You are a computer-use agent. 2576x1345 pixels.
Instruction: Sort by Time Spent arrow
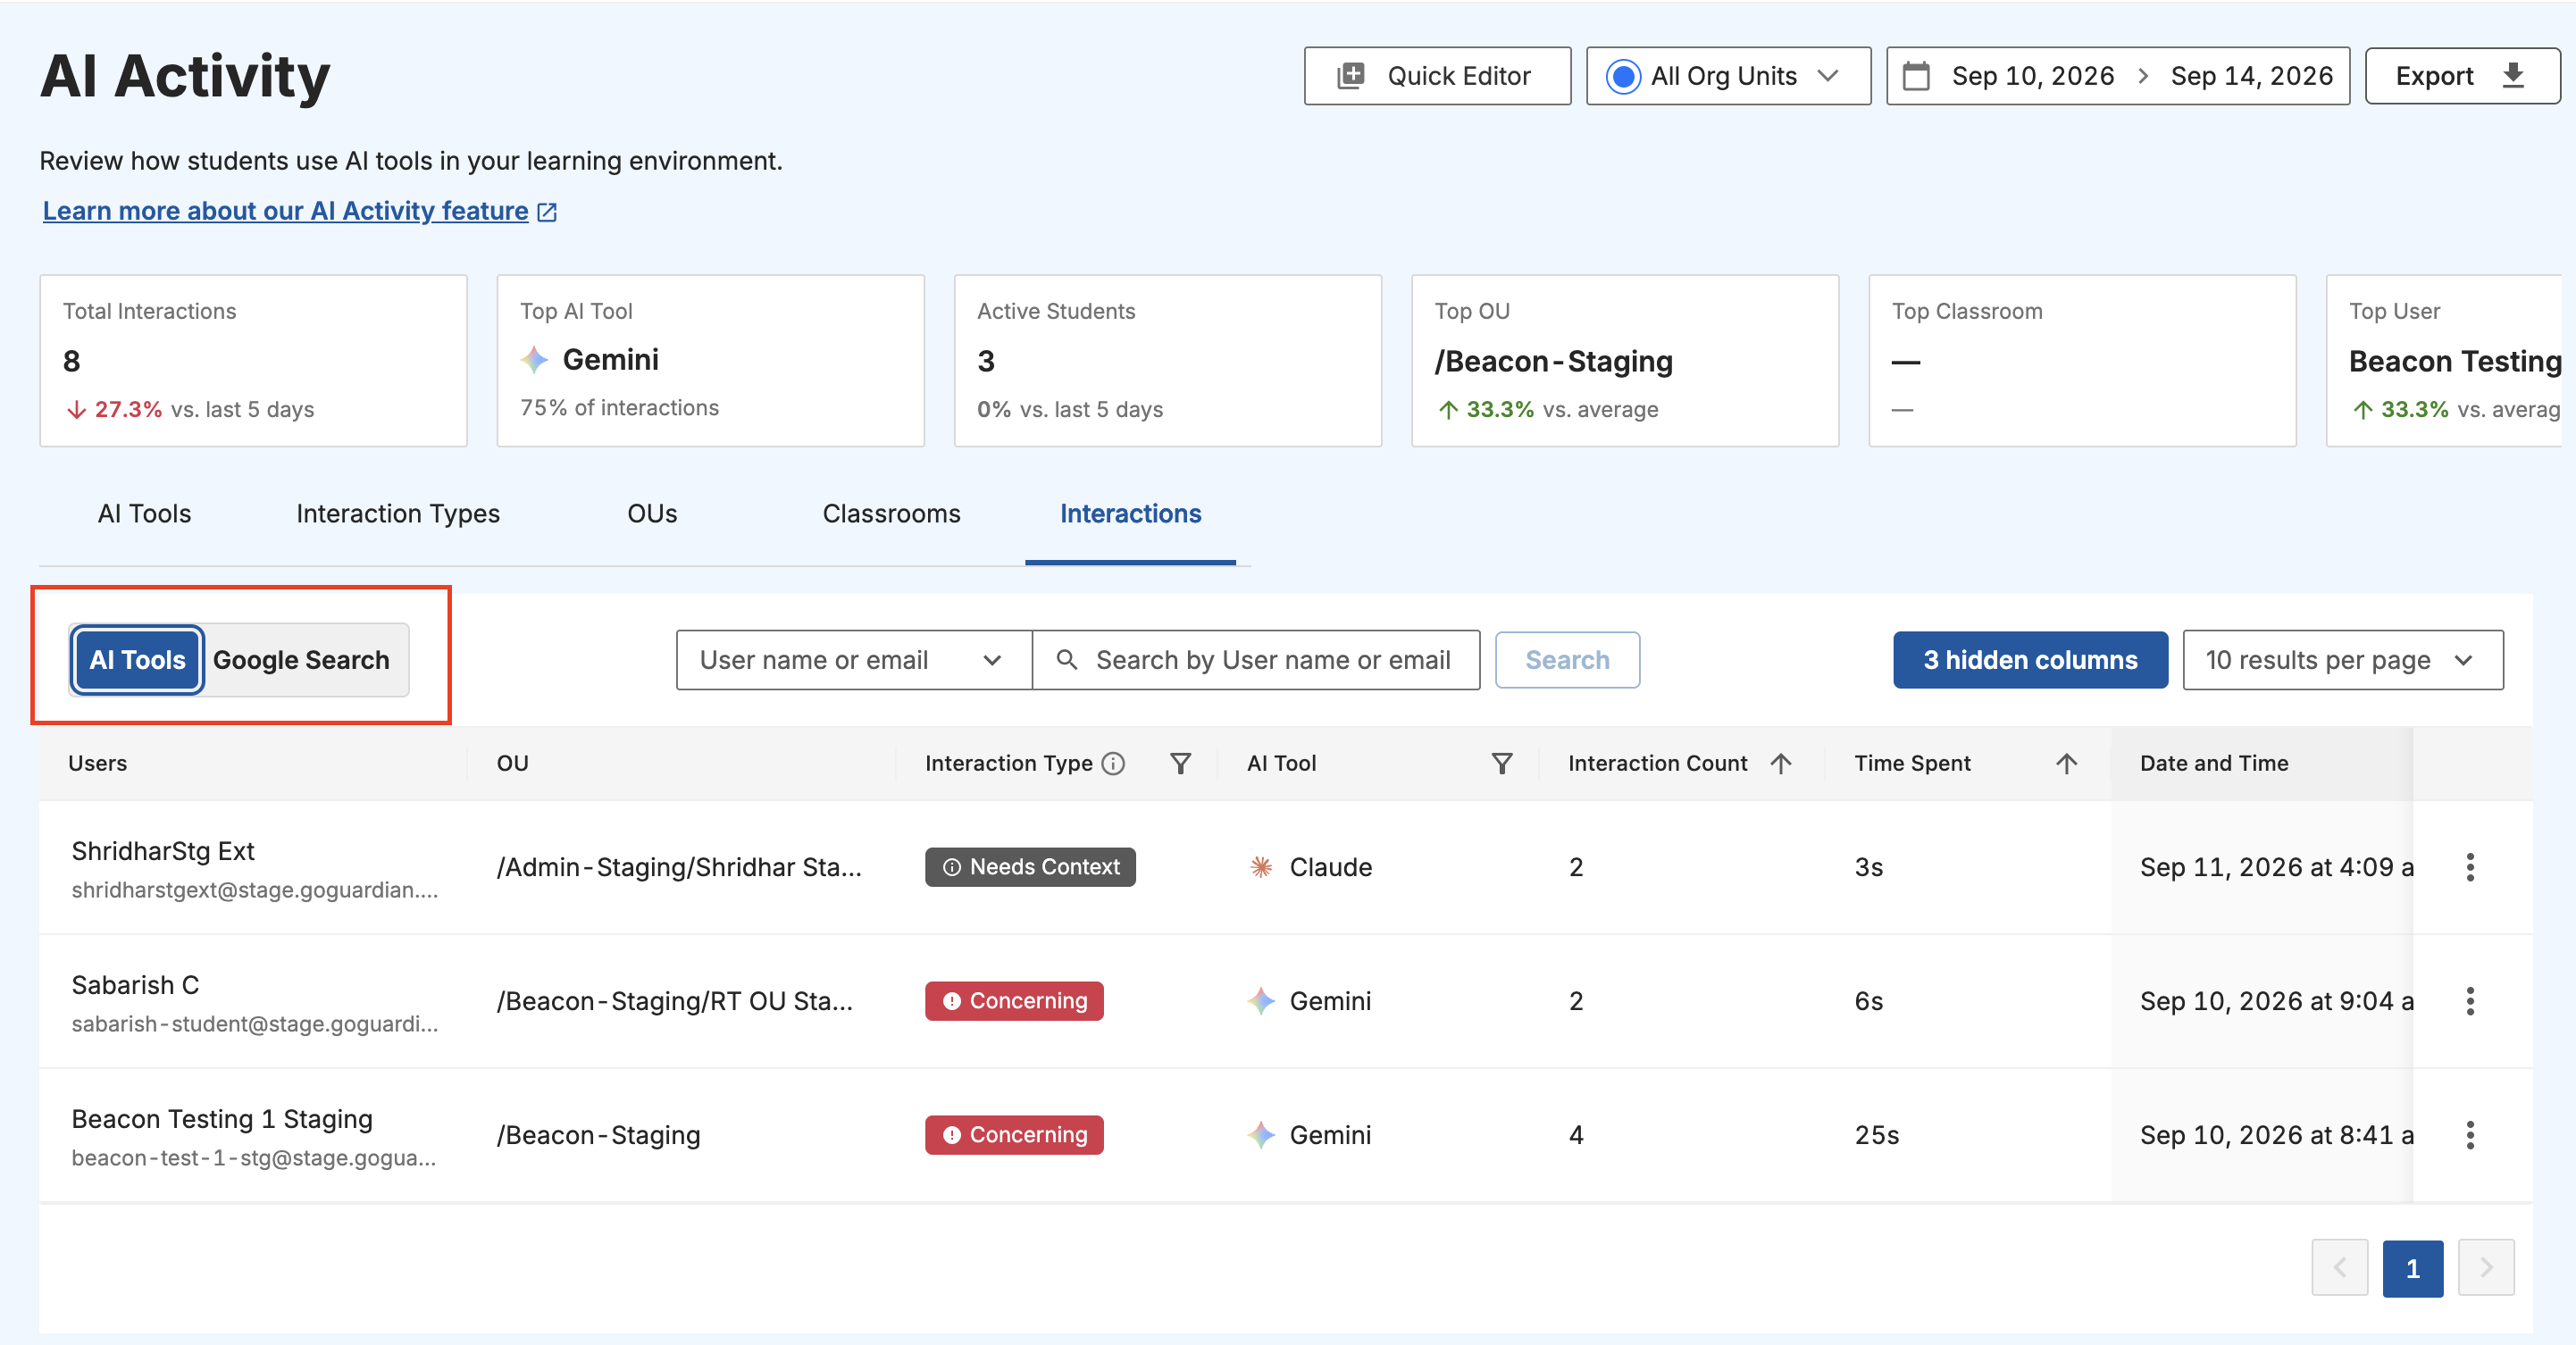[x=2066, y=764]
